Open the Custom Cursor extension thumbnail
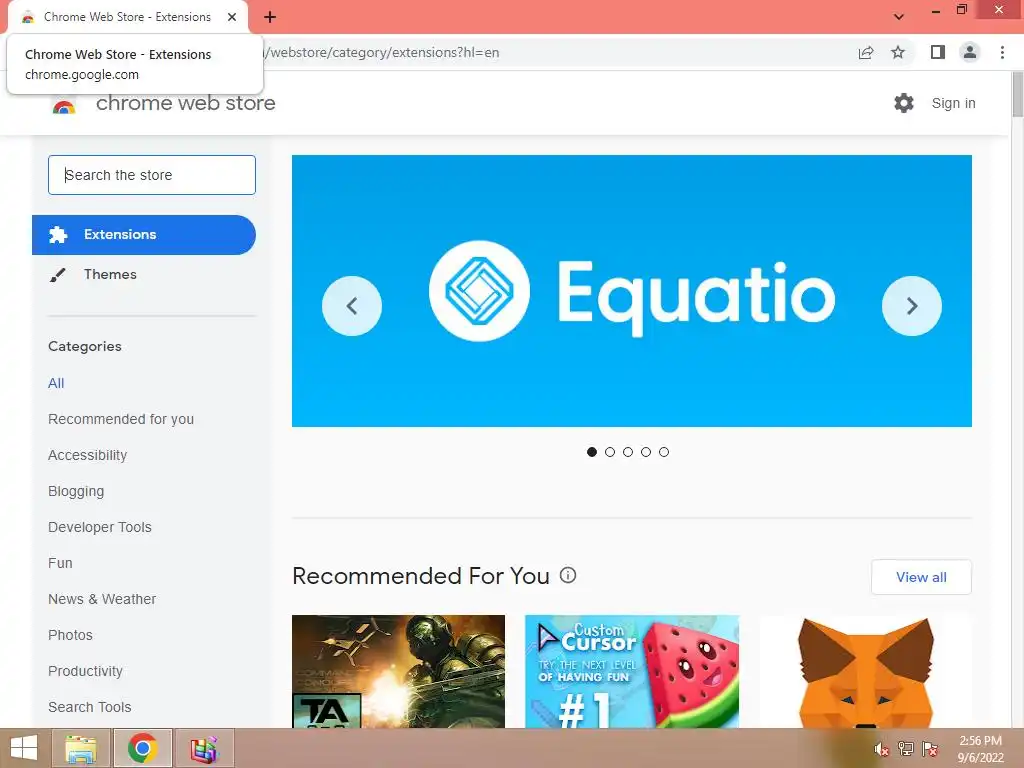 tap(632, 671)
